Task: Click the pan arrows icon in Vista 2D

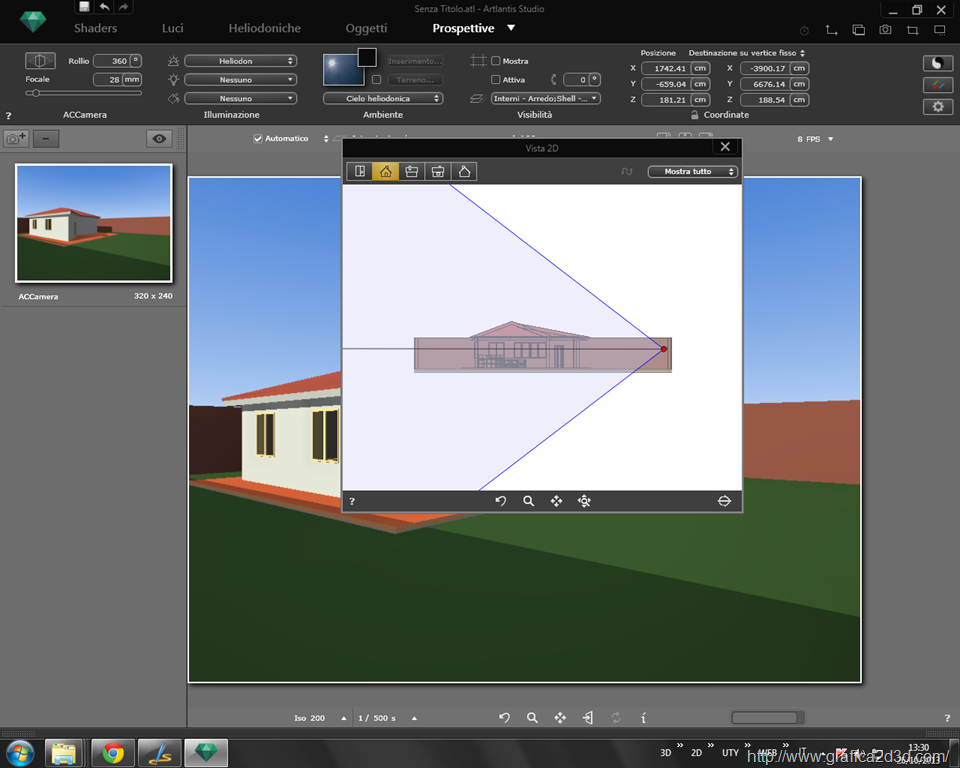Action: pos(557,501)
